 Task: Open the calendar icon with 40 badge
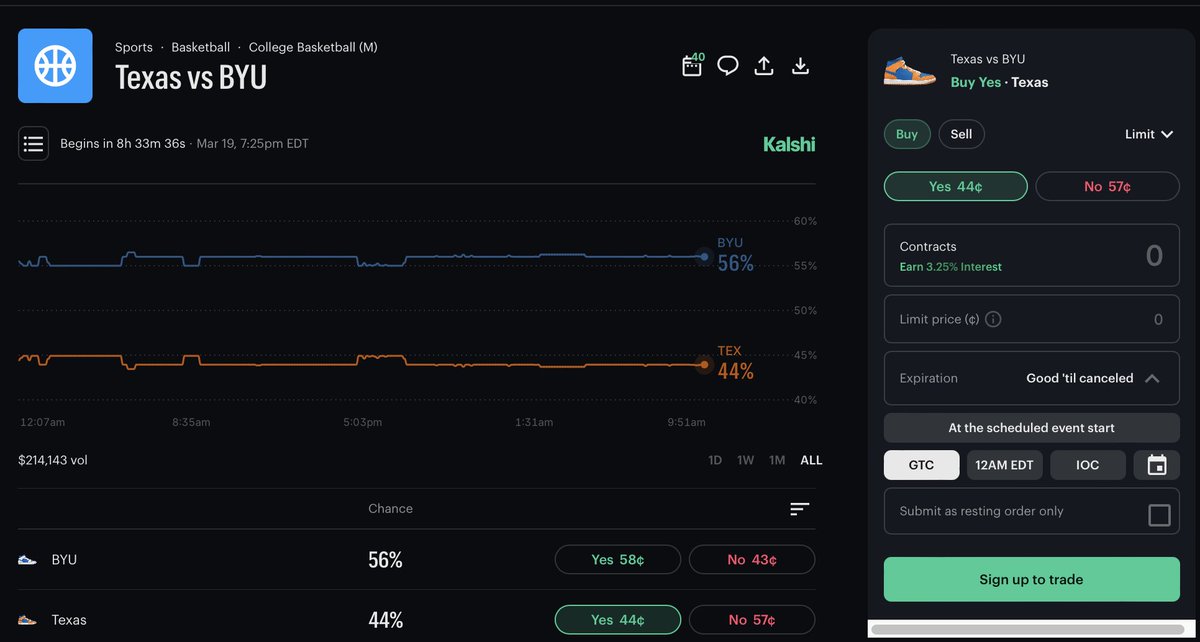[692, 66]
